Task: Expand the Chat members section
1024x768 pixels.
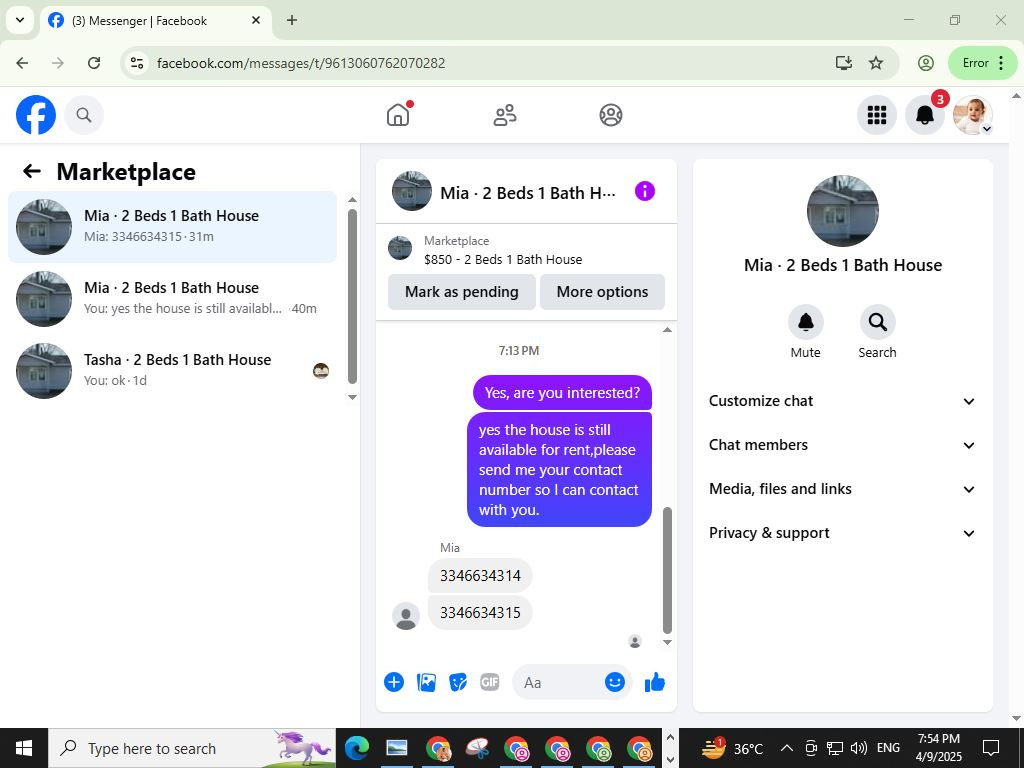Action: click(842, 445)
